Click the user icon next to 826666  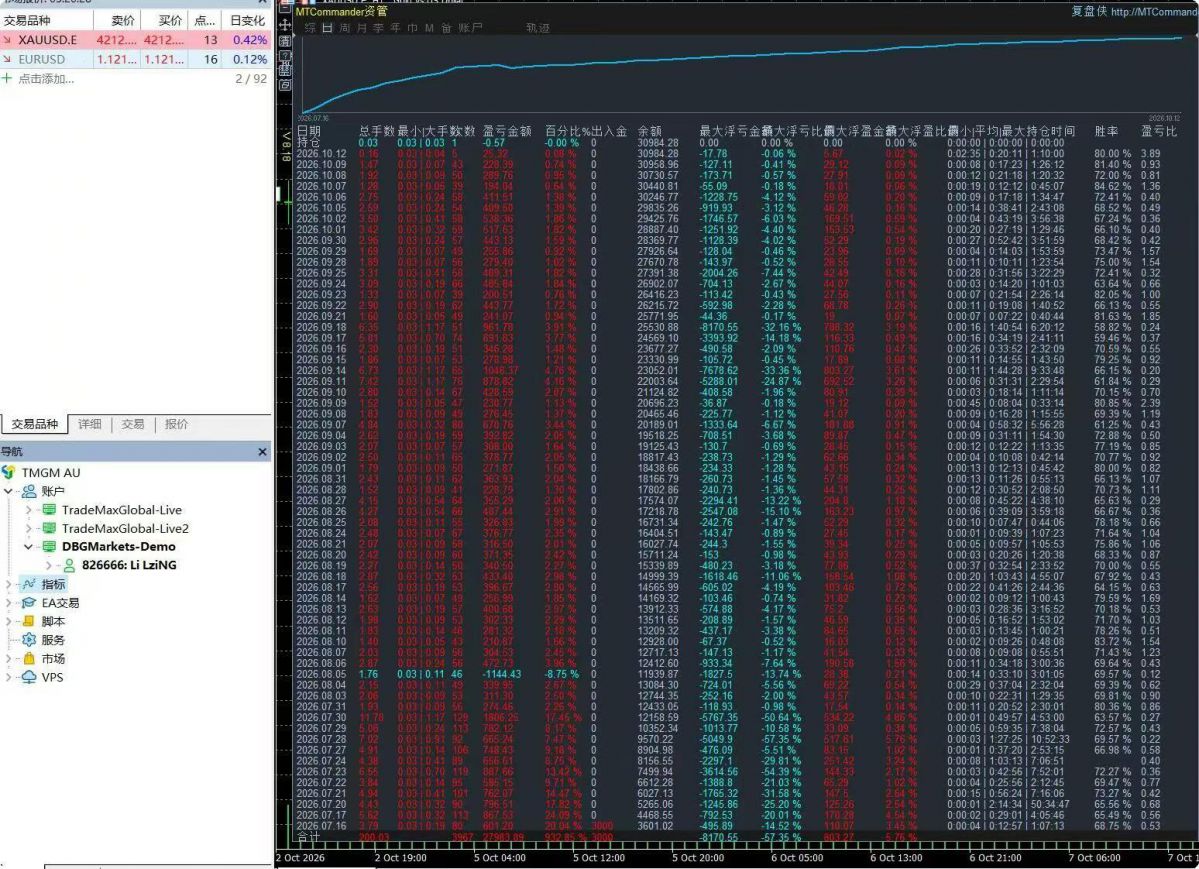point(69,565)
